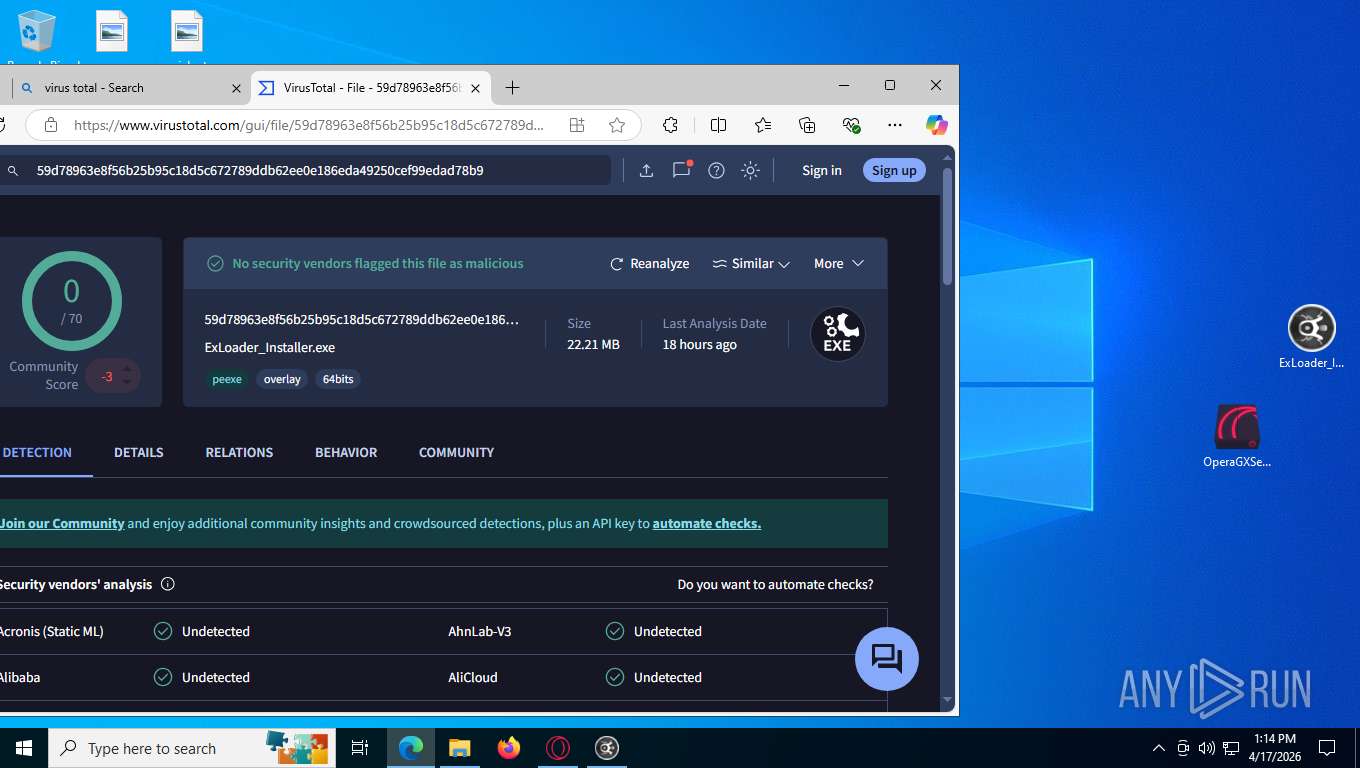Open Task View on the taskbar
Viewport: 1360px width, 768px height.
point(360,748)
